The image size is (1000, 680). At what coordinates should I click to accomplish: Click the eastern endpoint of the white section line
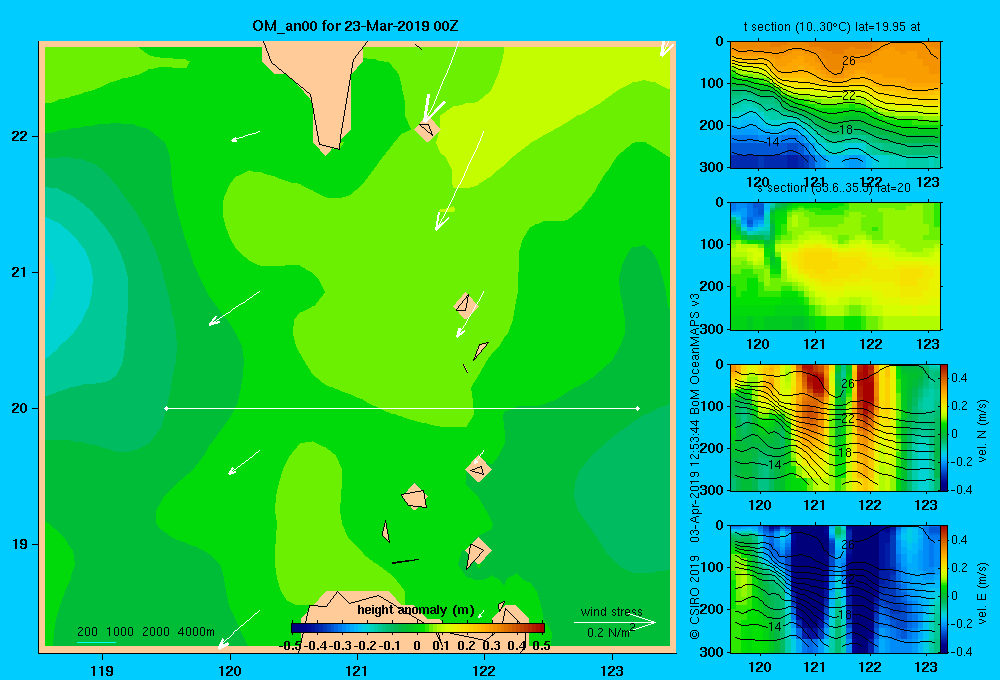638,408
